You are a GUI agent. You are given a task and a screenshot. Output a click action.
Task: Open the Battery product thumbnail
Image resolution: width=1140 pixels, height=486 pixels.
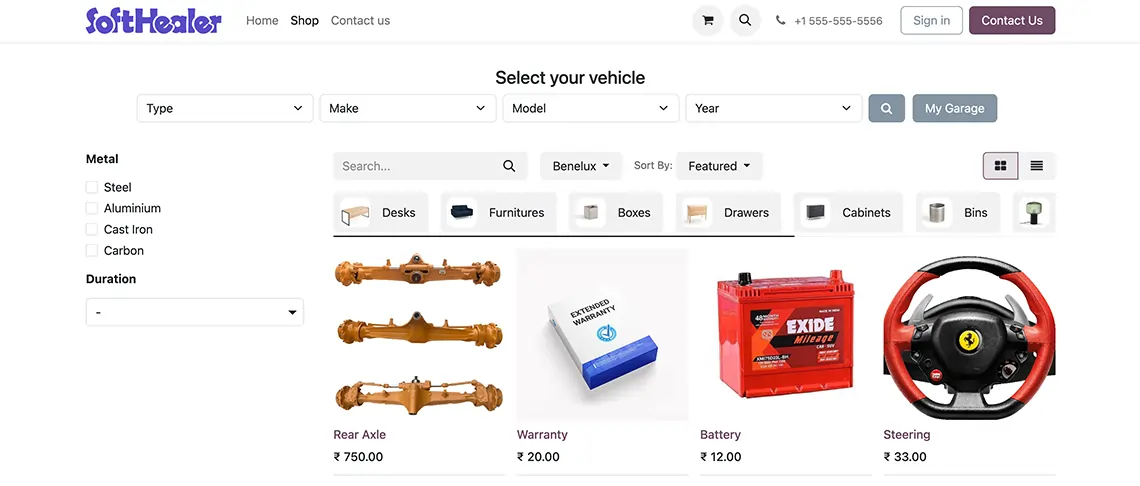click(x=784, y=335)
